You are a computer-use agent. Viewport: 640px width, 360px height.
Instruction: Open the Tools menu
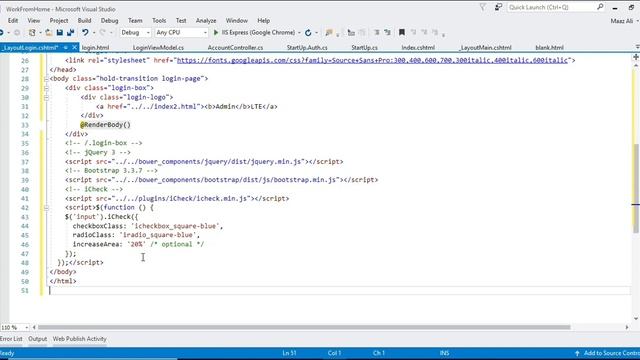coord(159,21)
